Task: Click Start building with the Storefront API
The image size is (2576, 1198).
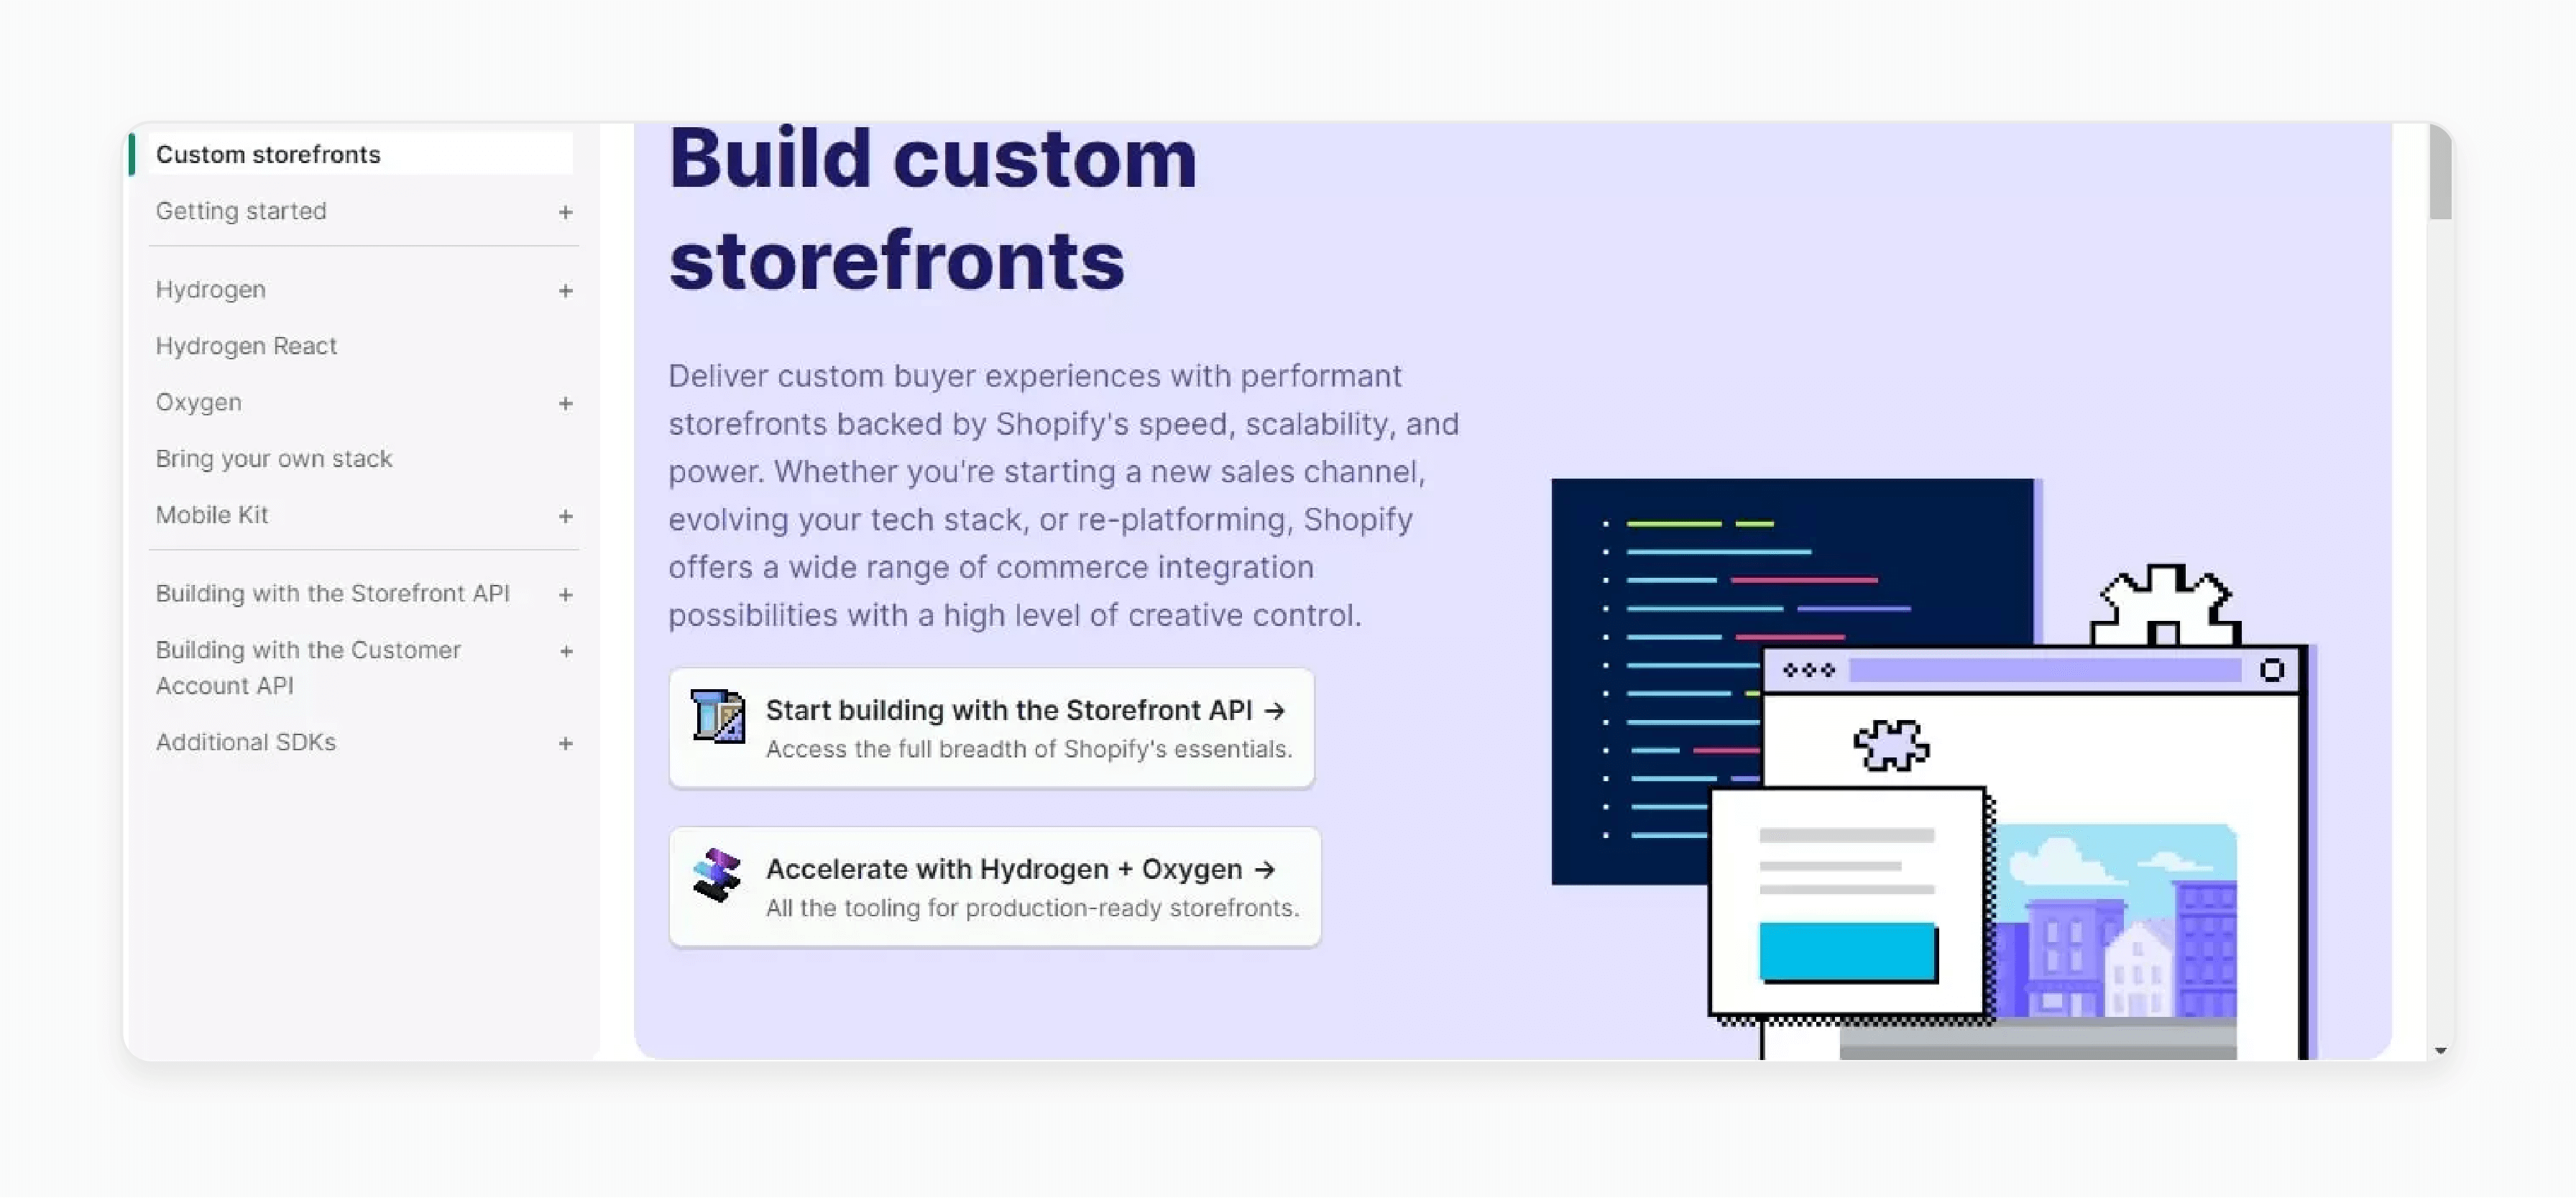Action: tap(993, 727)
